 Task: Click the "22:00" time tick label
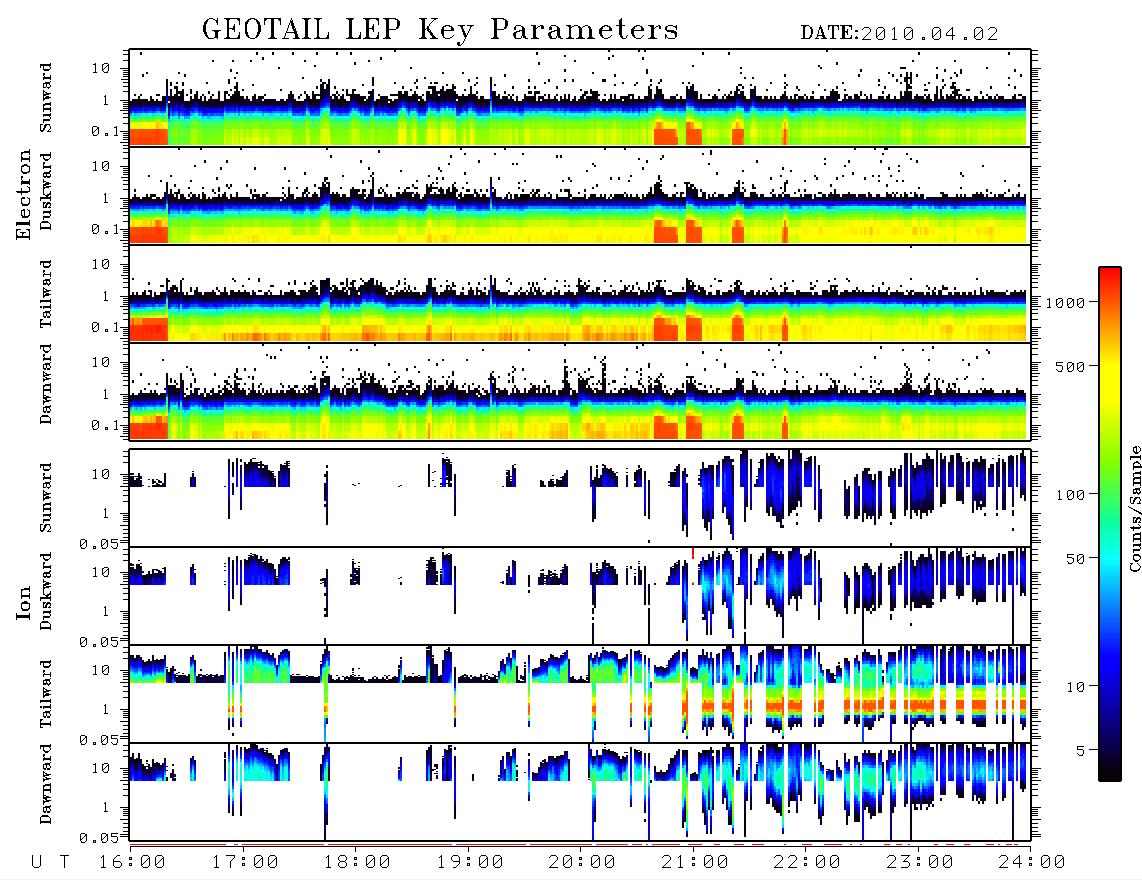click(807, 863)
